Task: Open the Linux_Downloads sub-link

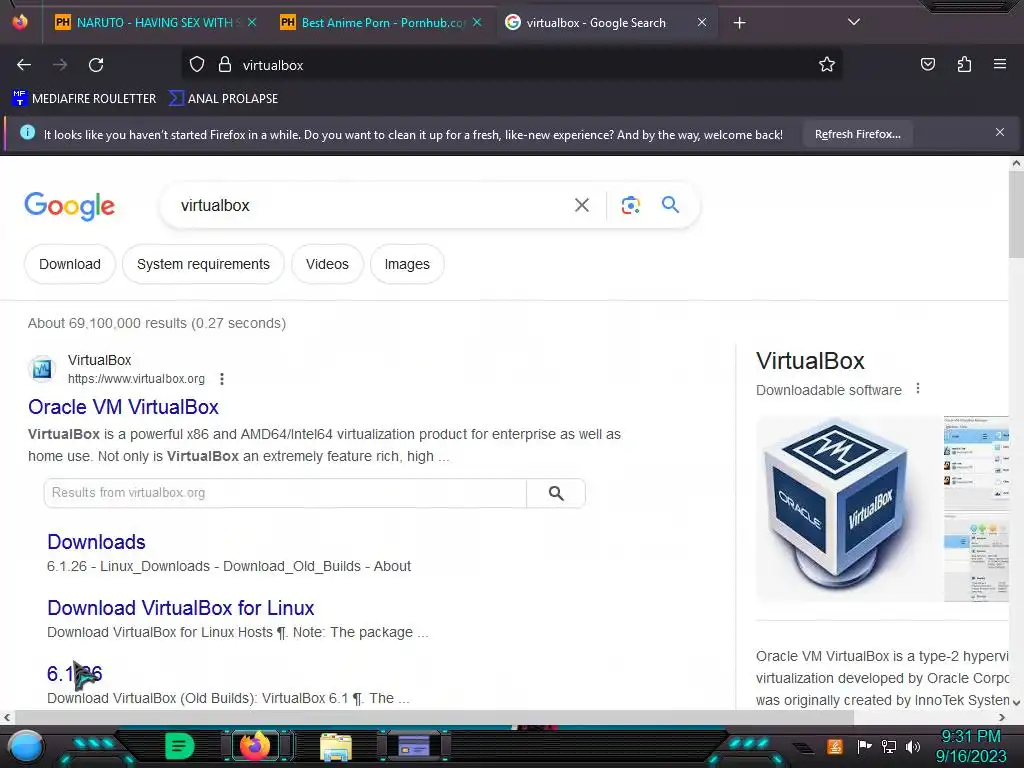Action: pos(155,566)
